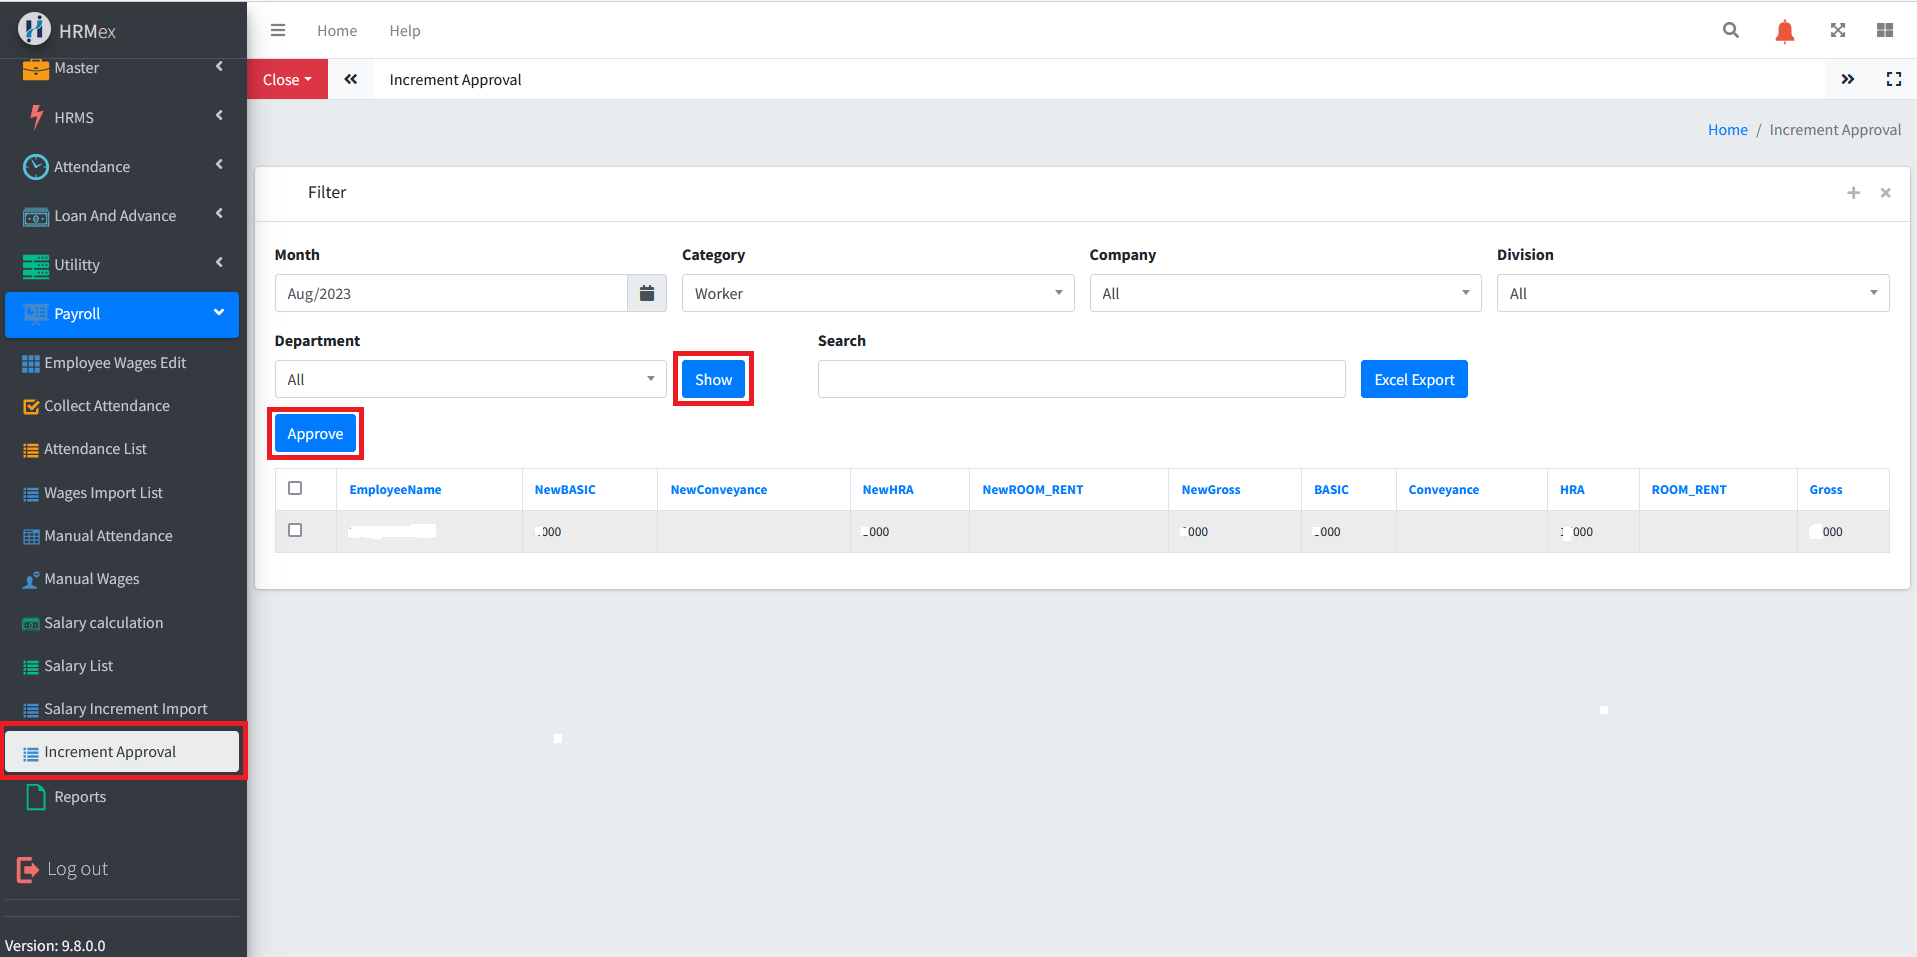Open the calendar picker beside Month field

click(x=647, y=293)
